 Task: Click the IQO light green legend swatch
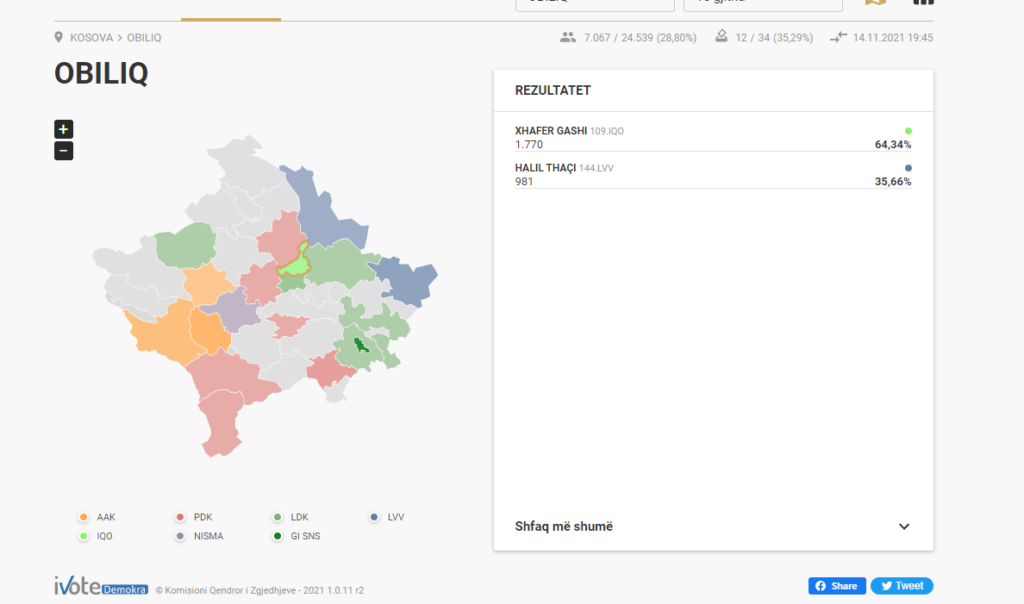[84, 536]
